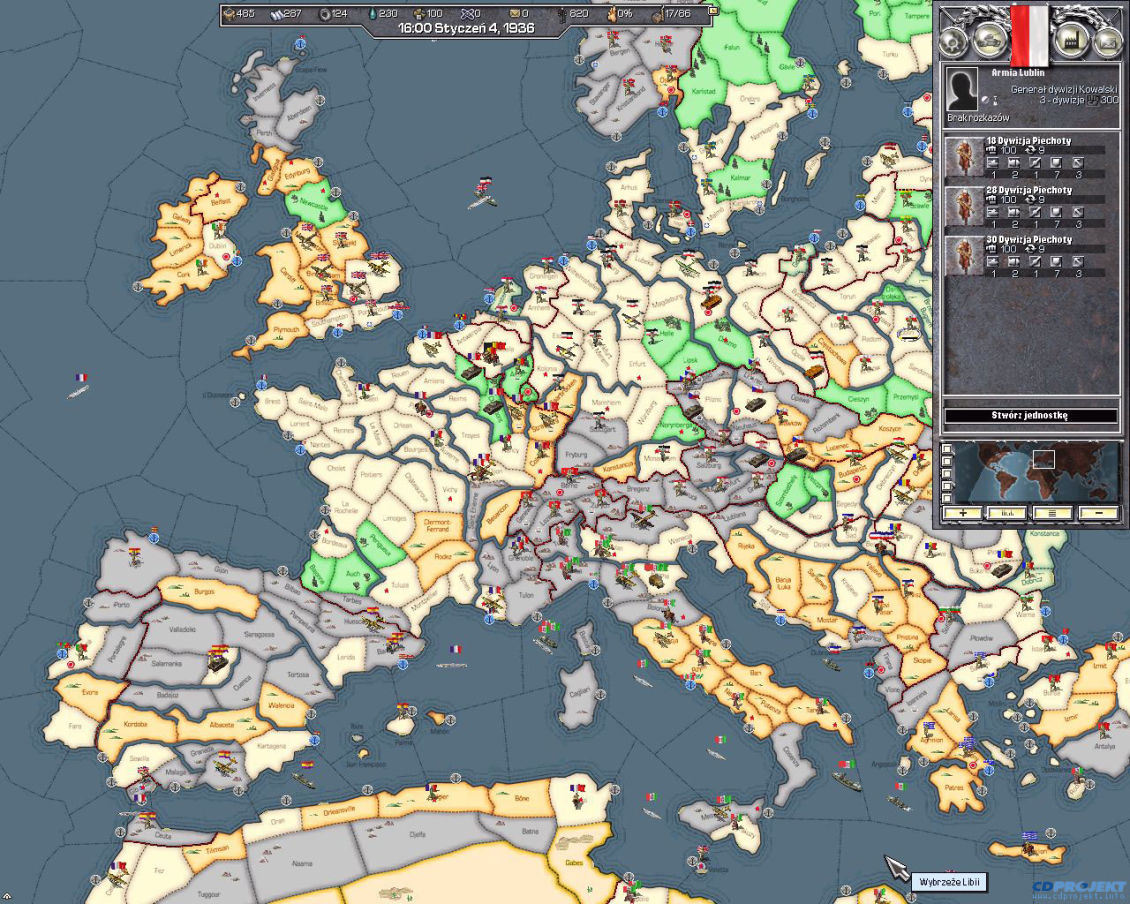Select the Djelfa province in Algeria
Screen dimensions: 1130x904
[x=417, y=835]
